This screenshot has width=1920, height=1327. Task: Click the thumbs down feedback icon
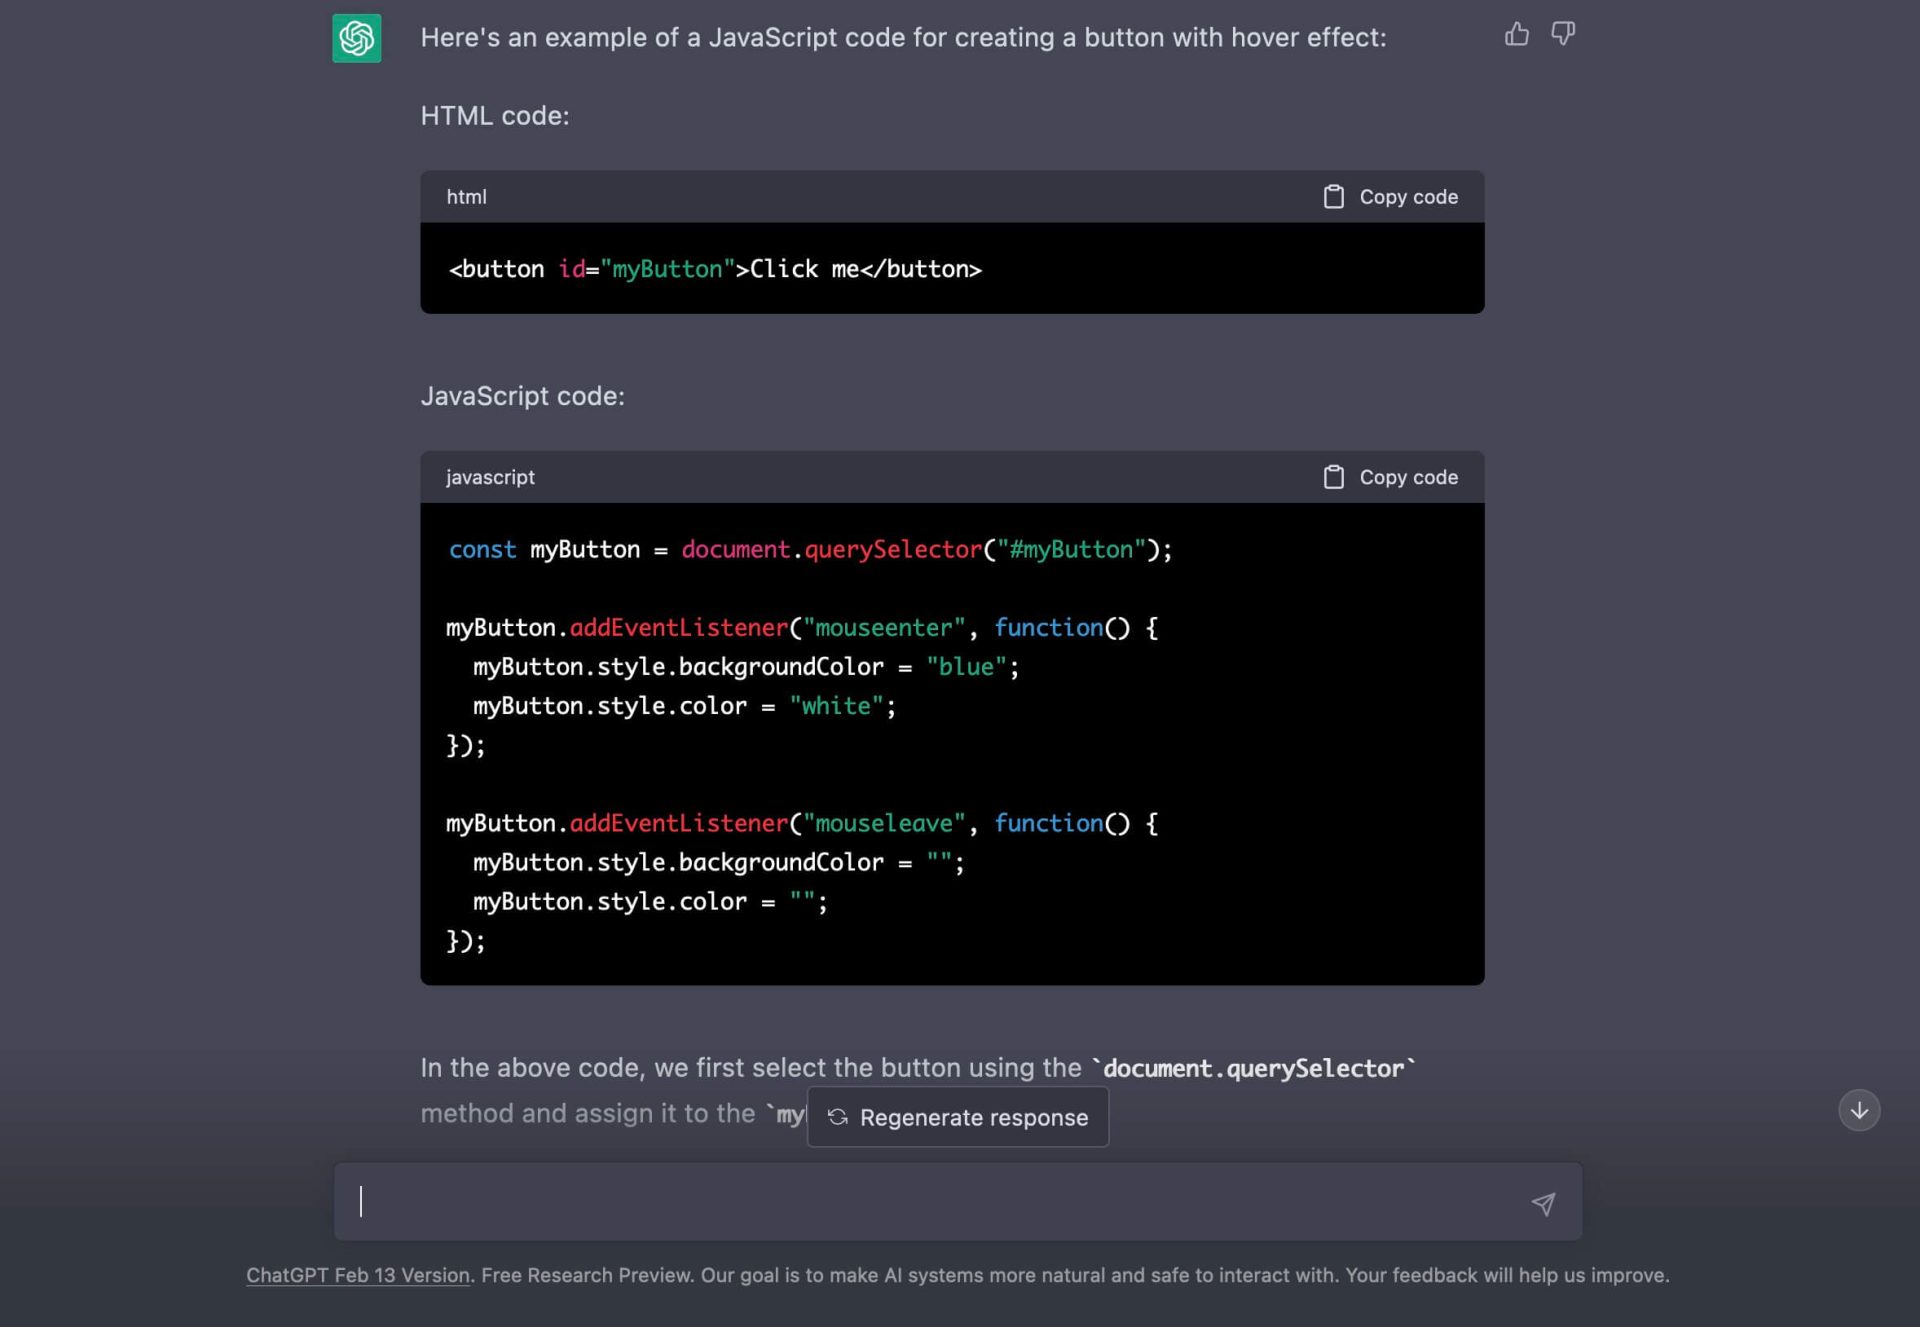click(x=1562, y=35)
